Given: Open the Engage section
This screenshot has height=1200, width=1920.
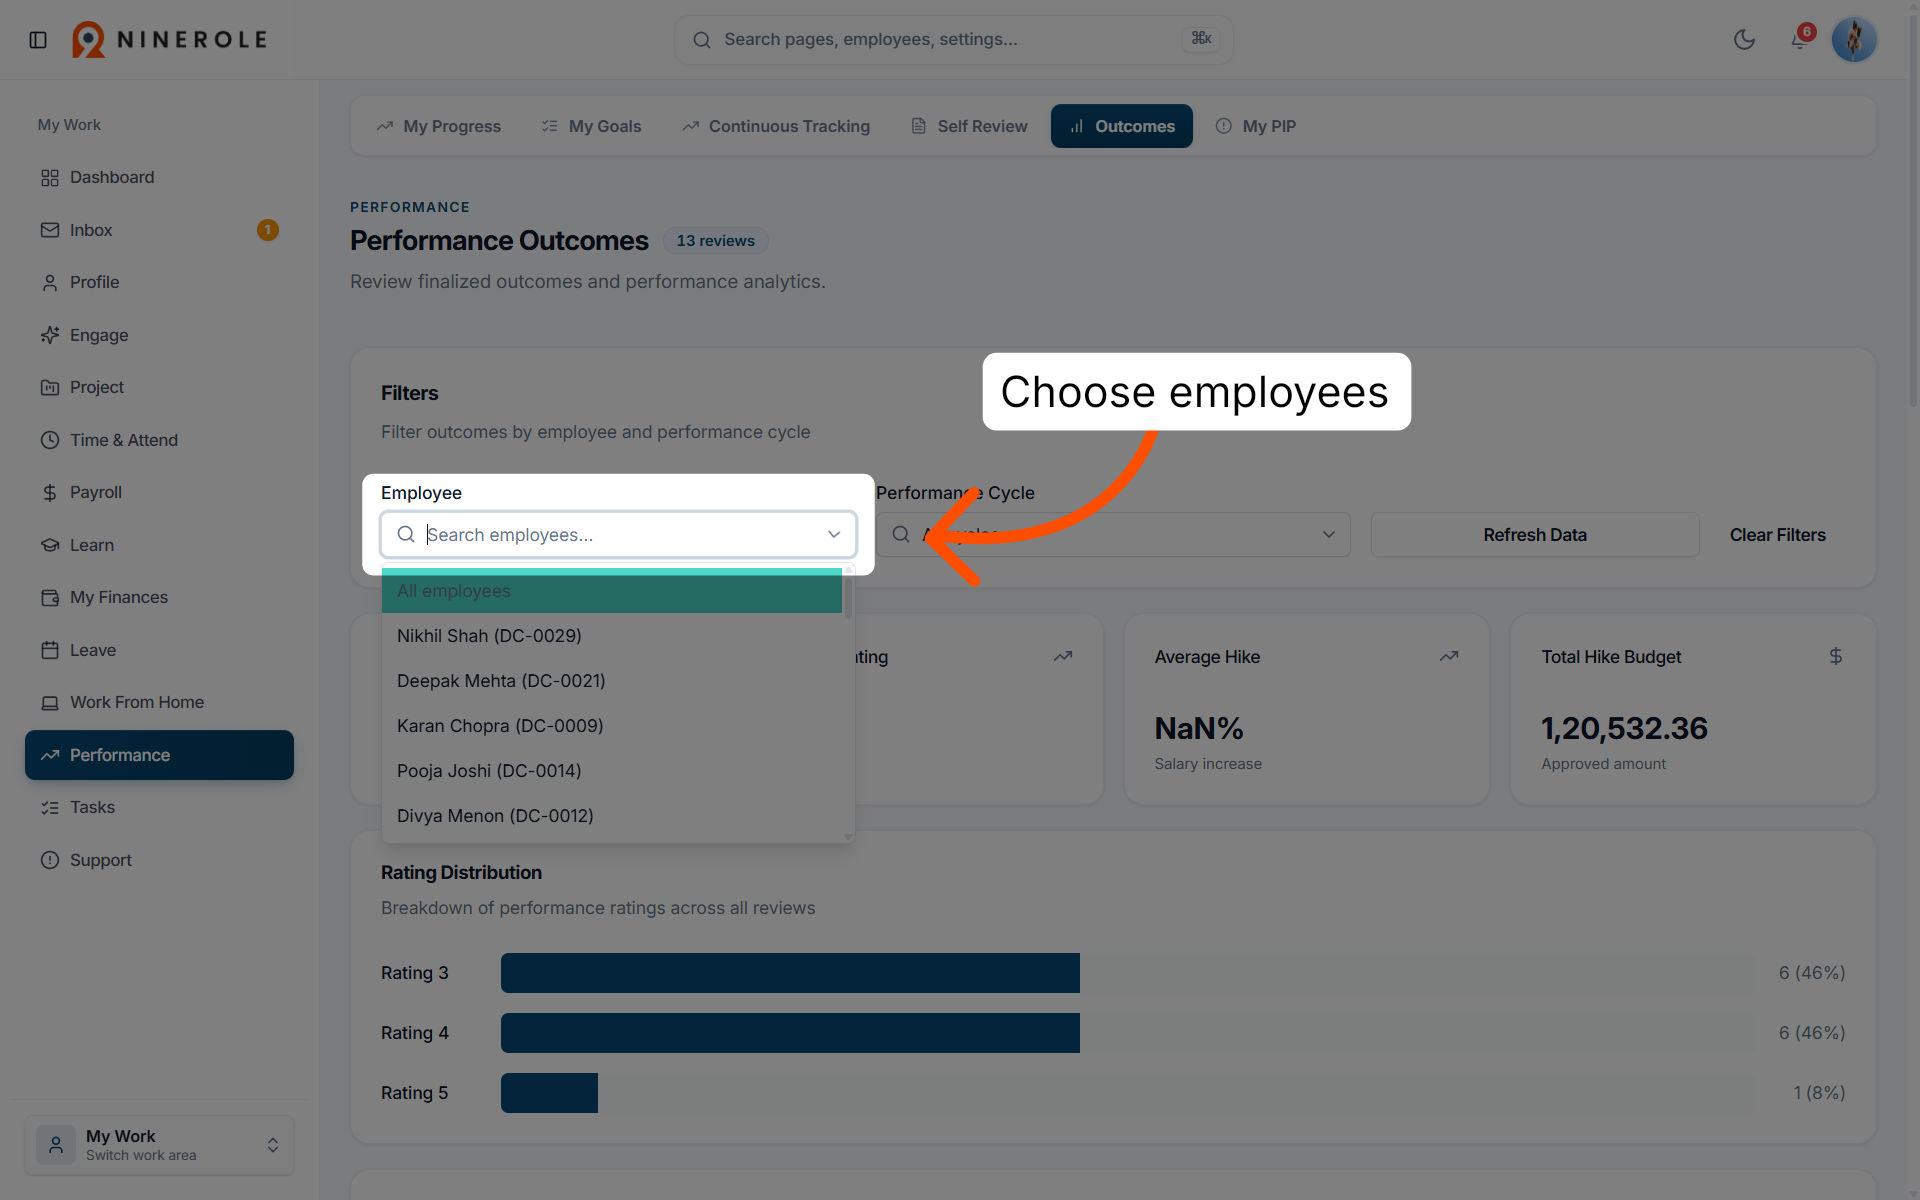Looking at the screenshot, I should [160, 335].
